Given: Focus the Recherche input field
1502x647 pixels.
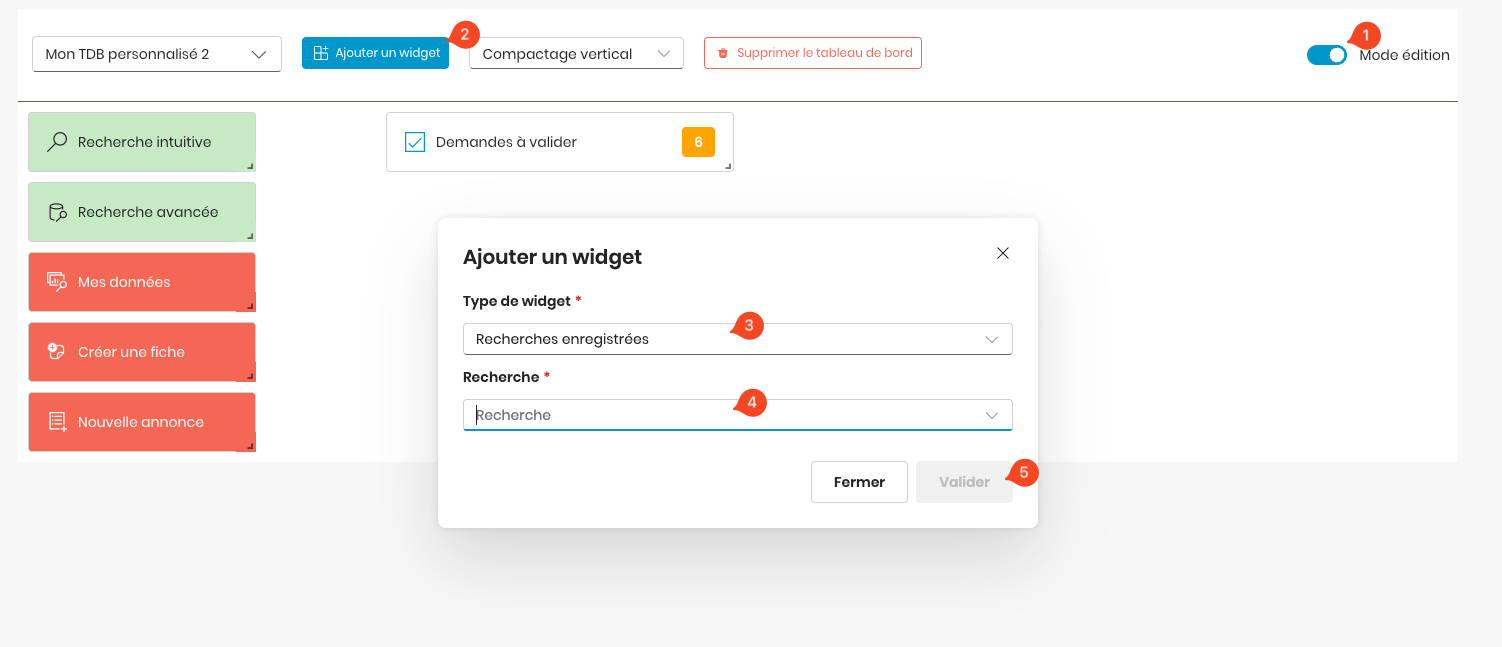Looking at the screenshot, I should point(738,415).
